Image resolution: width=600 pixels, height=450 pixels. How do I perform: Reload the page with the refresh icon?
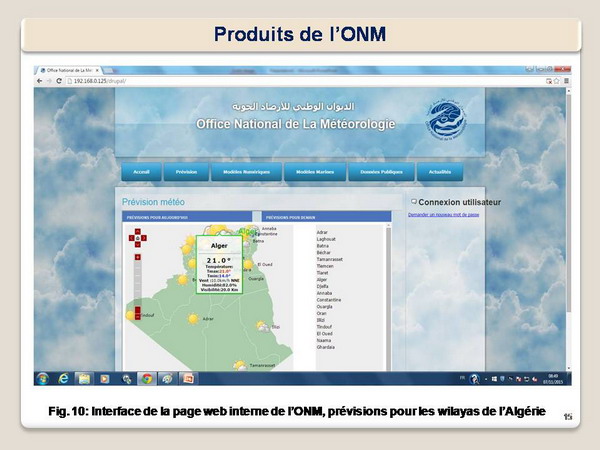59,81
